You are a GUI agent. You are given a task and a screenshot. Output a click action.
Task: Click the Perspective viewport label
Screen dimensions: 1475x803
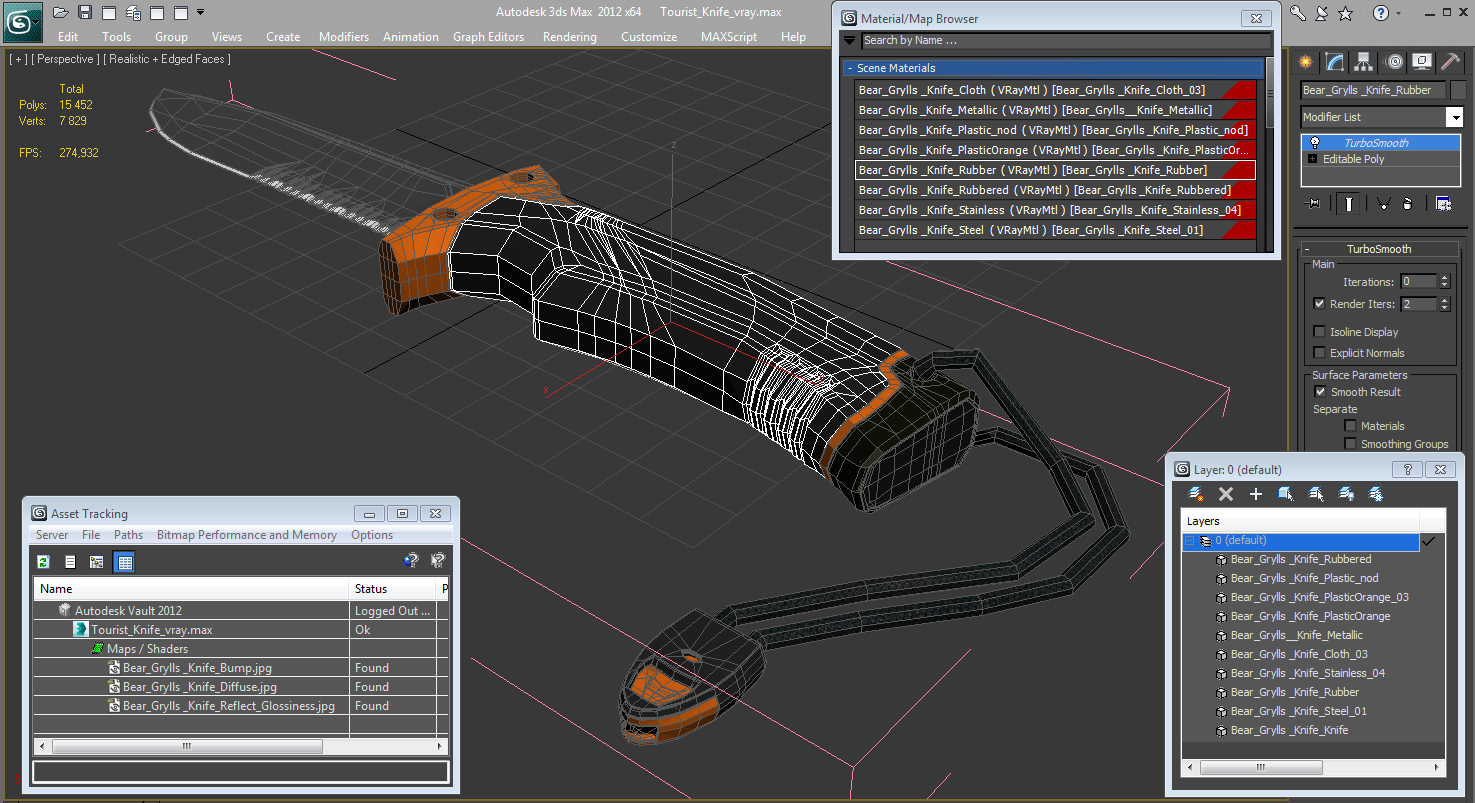pyautogui.click(x=65, y=59)
